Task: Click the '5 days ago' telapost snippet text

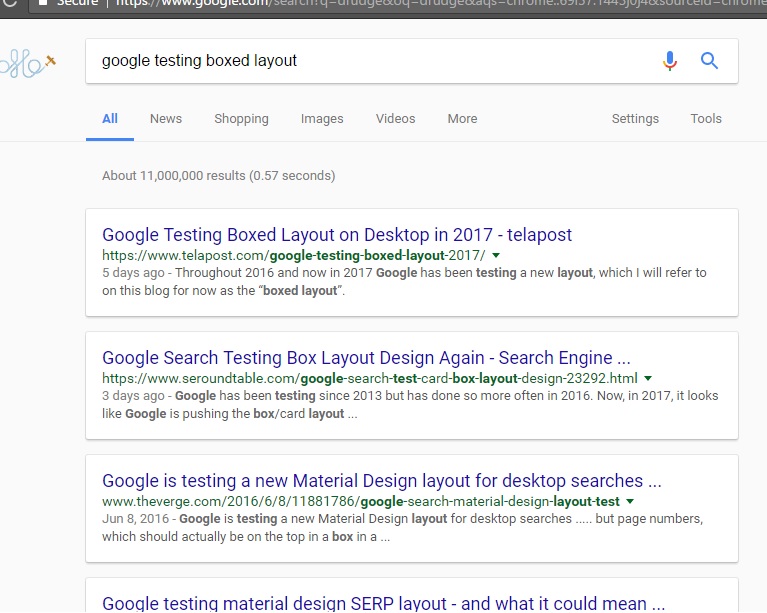Action: click(133, 273)
